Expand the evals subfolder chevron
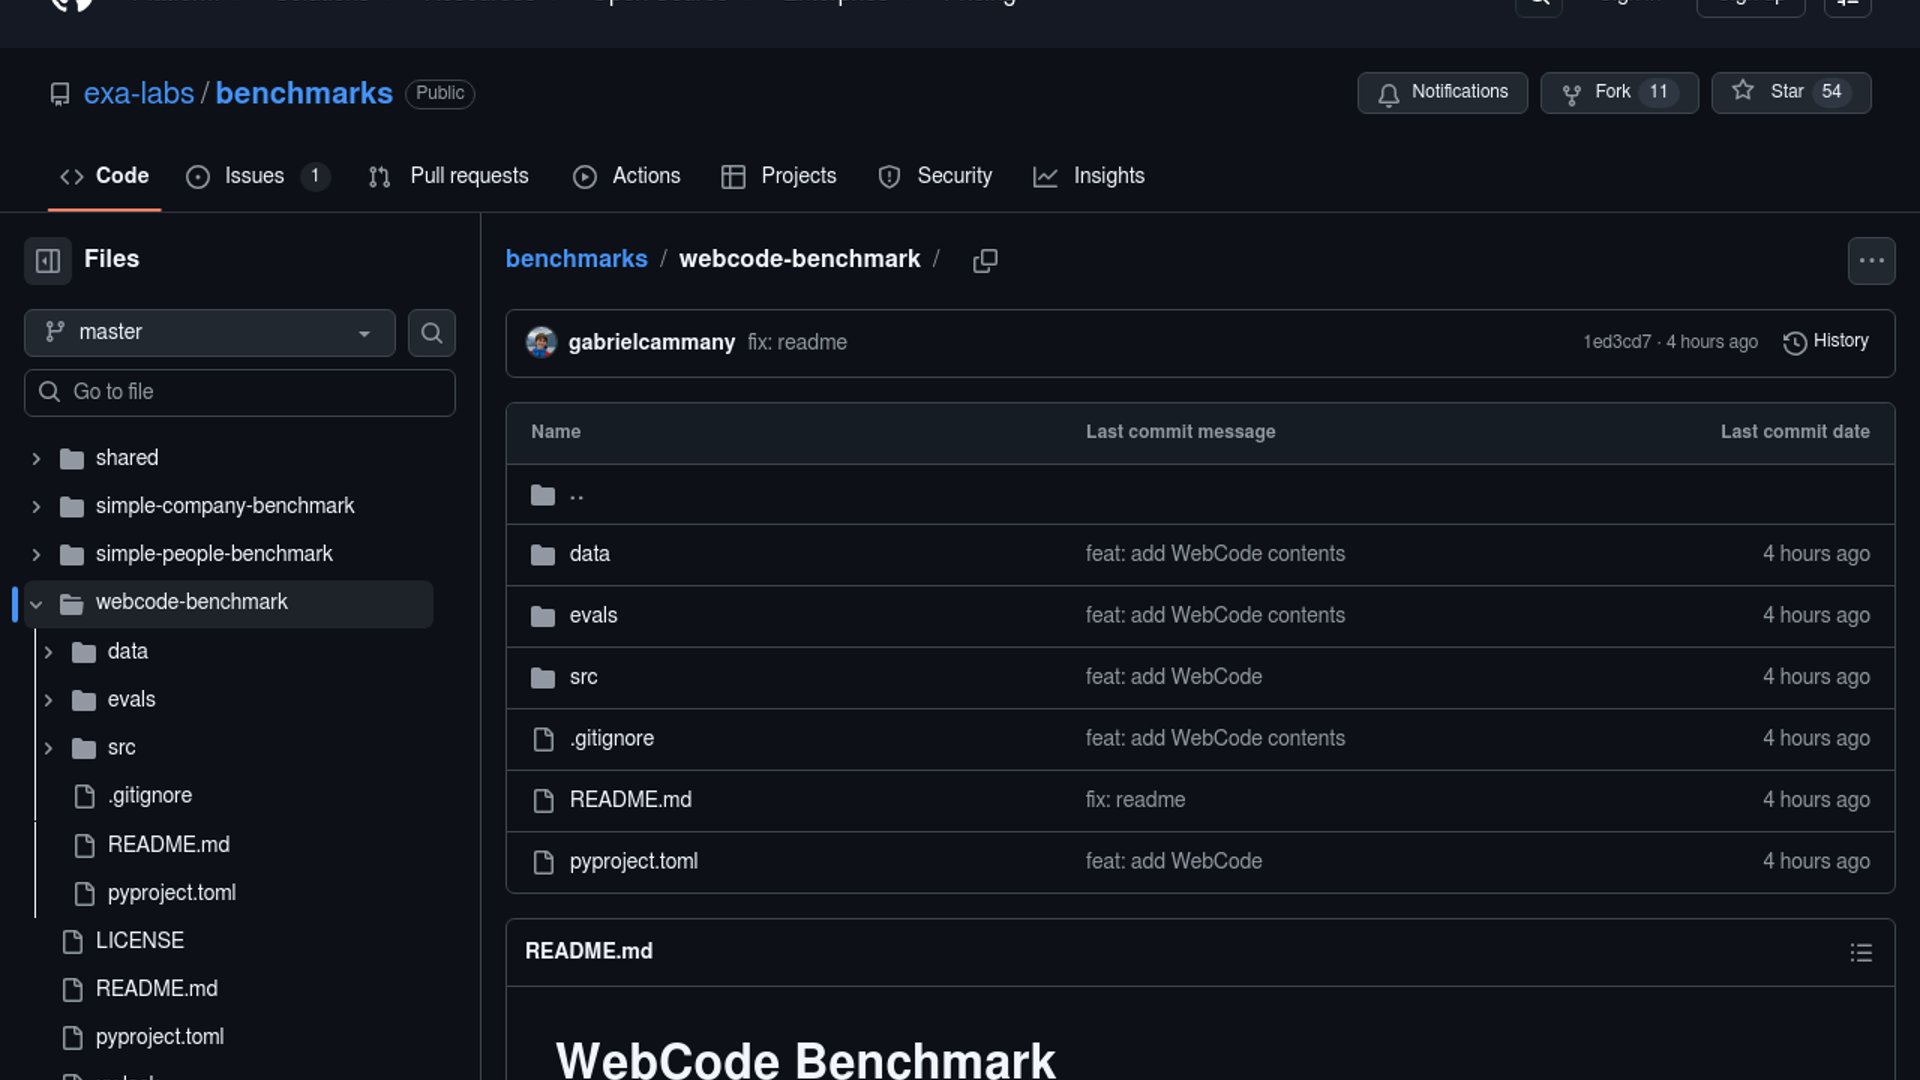The width and height of the screenshot is (1920, 1080). point(48,700)
